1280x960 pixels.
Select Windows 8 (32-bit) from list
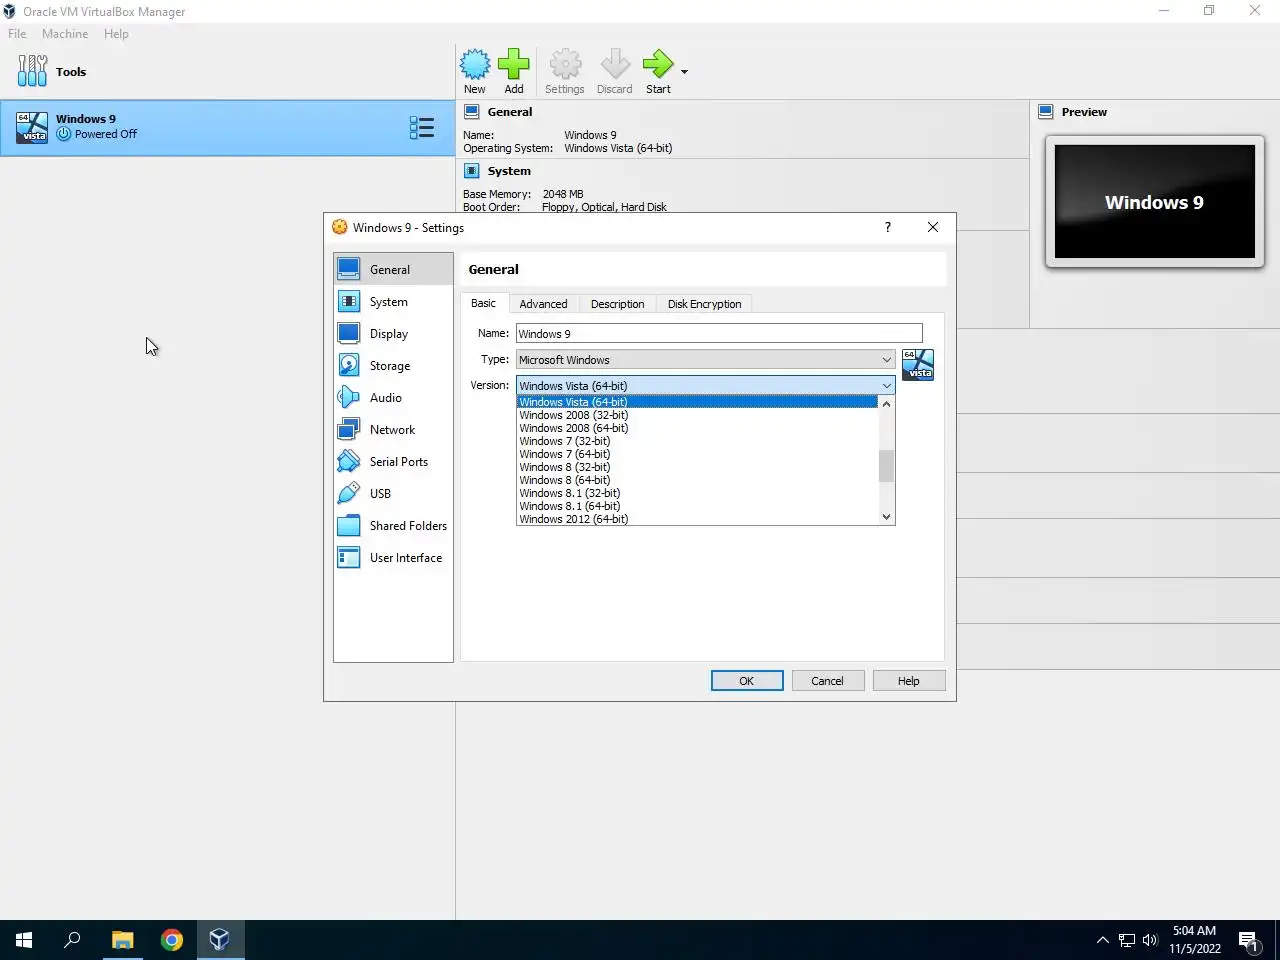(x=697, y=467)
